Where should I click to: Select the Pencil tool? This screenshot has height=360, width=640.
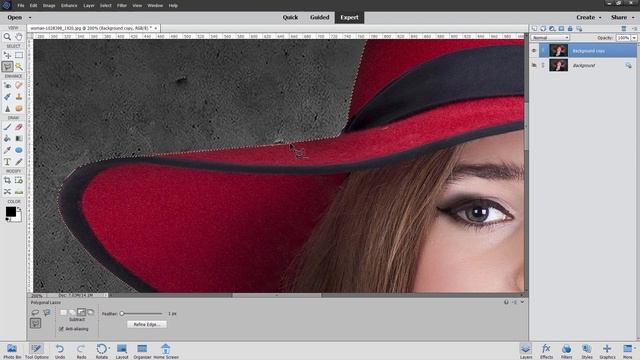pos(19,162)
